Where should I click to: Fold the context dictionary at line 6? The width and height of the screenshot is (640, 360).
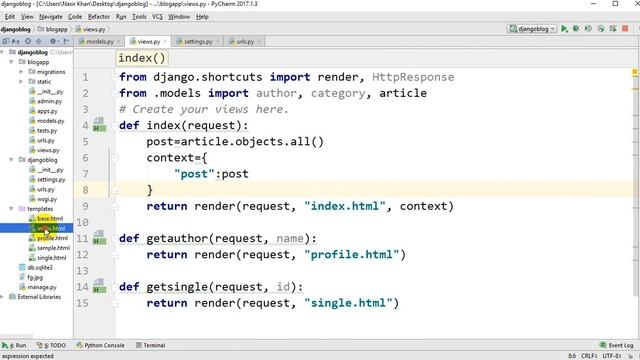[x=115, y=158]
